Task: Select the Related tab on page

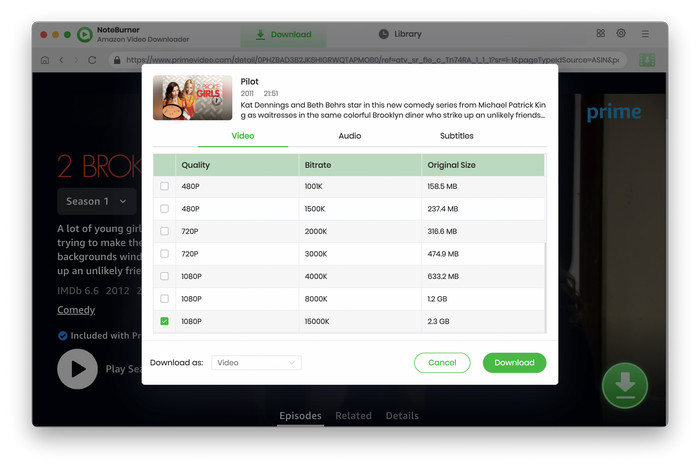Action: pyautogui.click(x=353, y=415)
